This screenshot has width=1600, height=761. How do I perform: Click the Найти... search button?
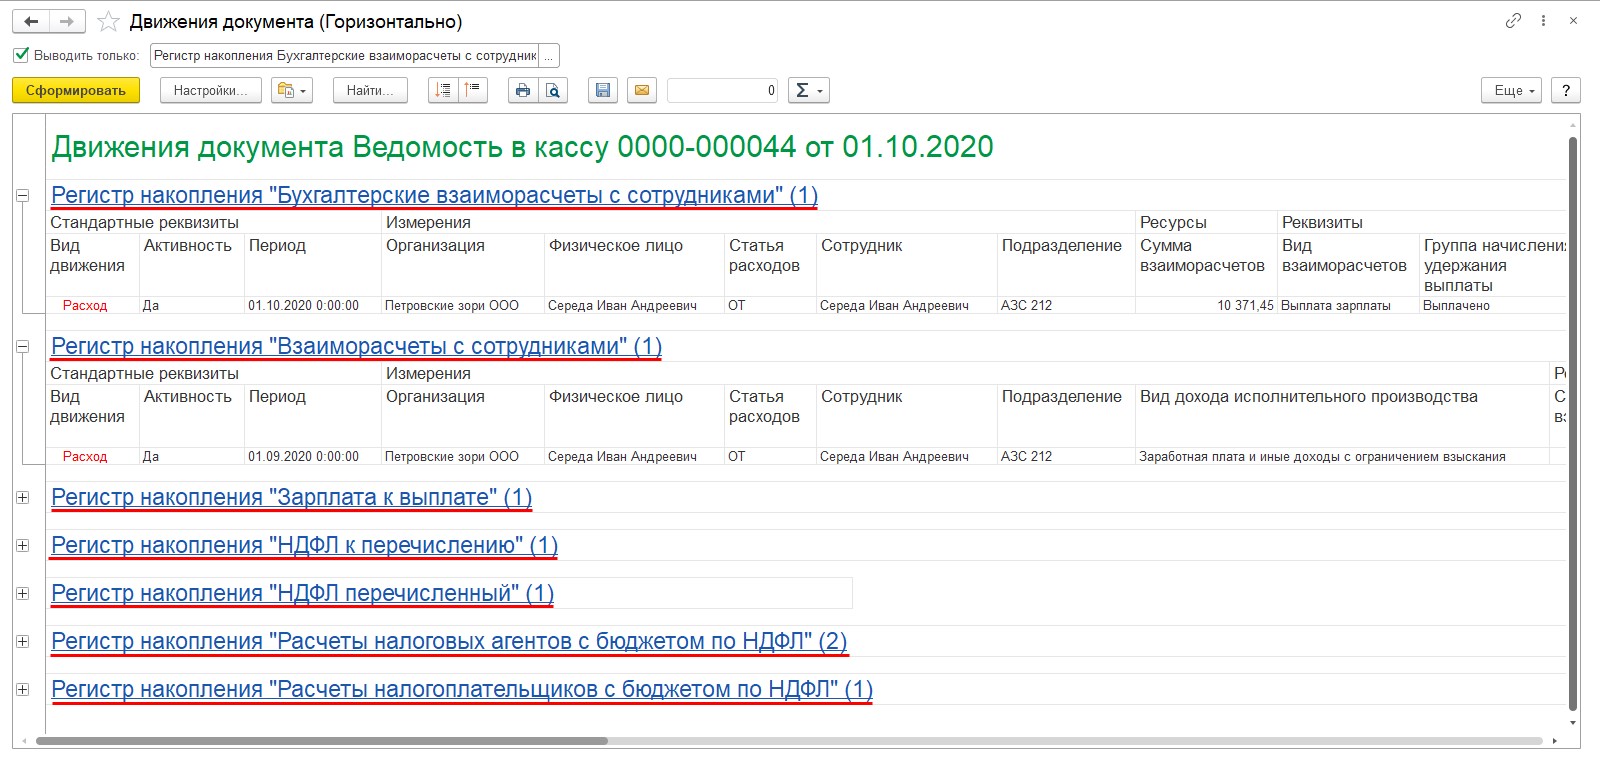point(370,90)
